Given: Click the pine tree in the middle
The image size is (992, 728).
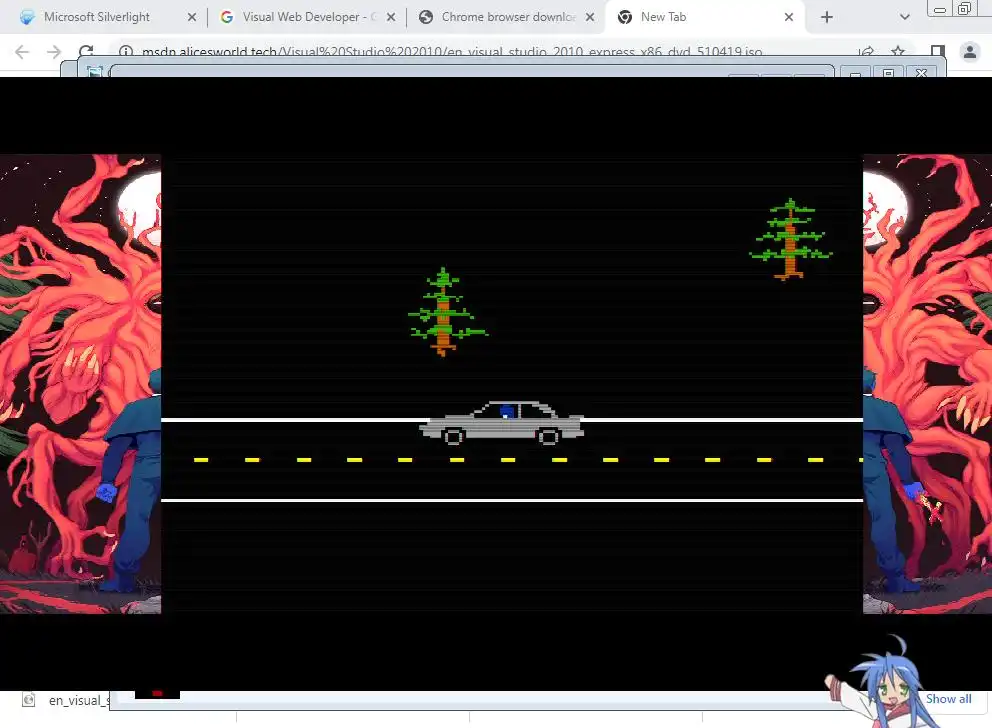Looking at the screenshot, I should pos(447,312).
